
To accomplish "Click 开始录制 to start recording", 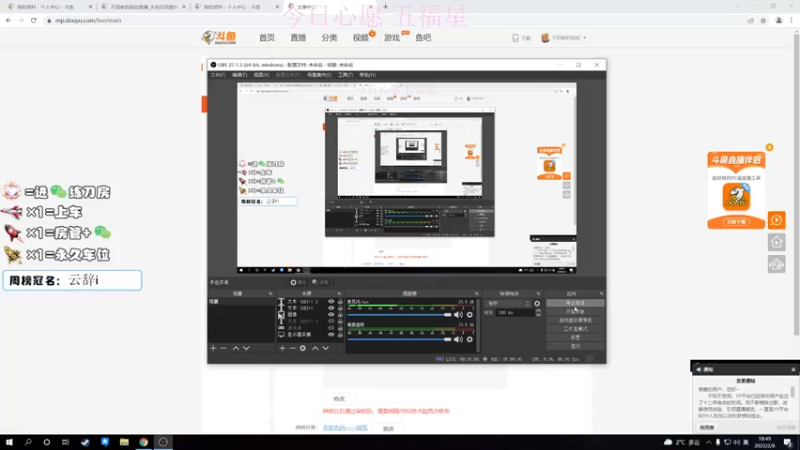I will (x=575, y=312).
